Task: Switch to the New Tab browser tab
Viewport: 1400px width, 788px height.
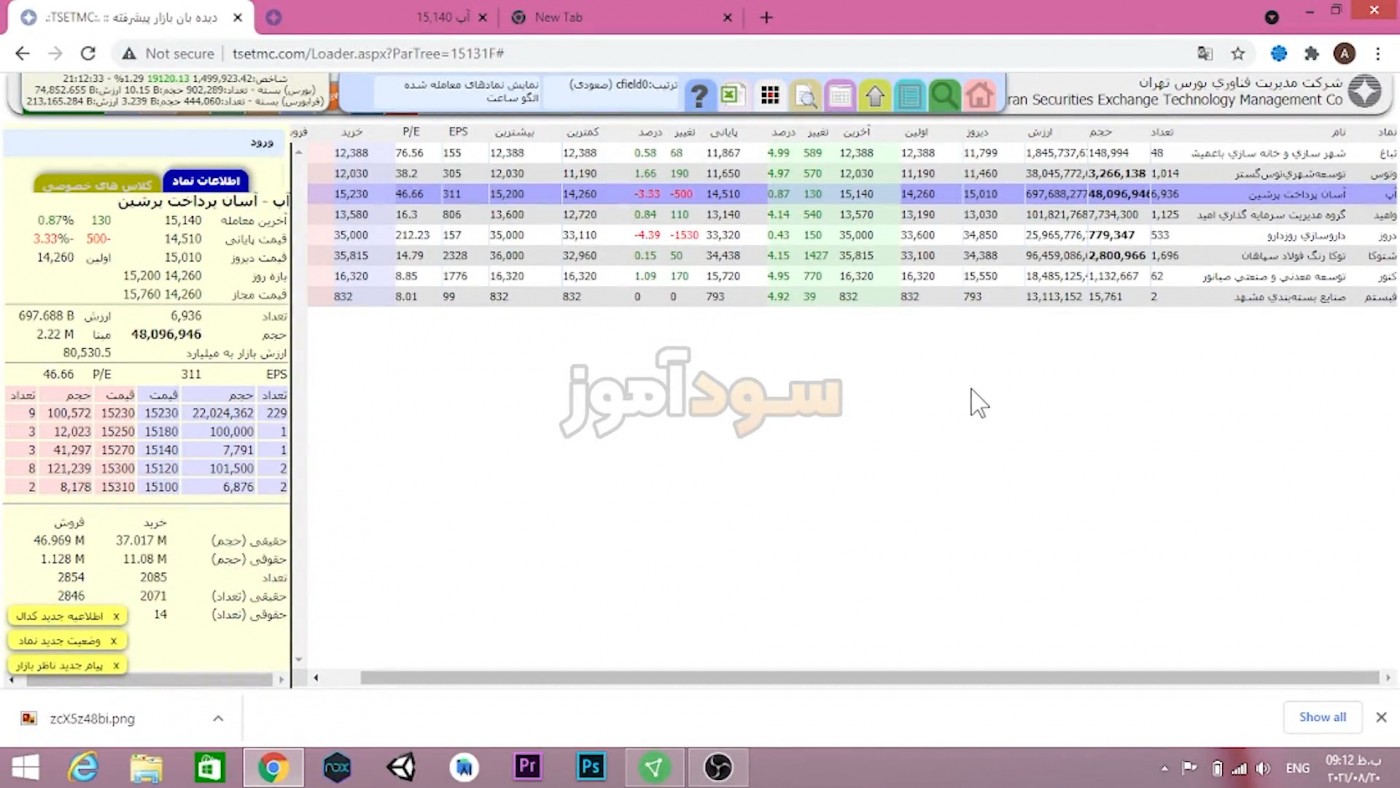Action: pos(620,17)
